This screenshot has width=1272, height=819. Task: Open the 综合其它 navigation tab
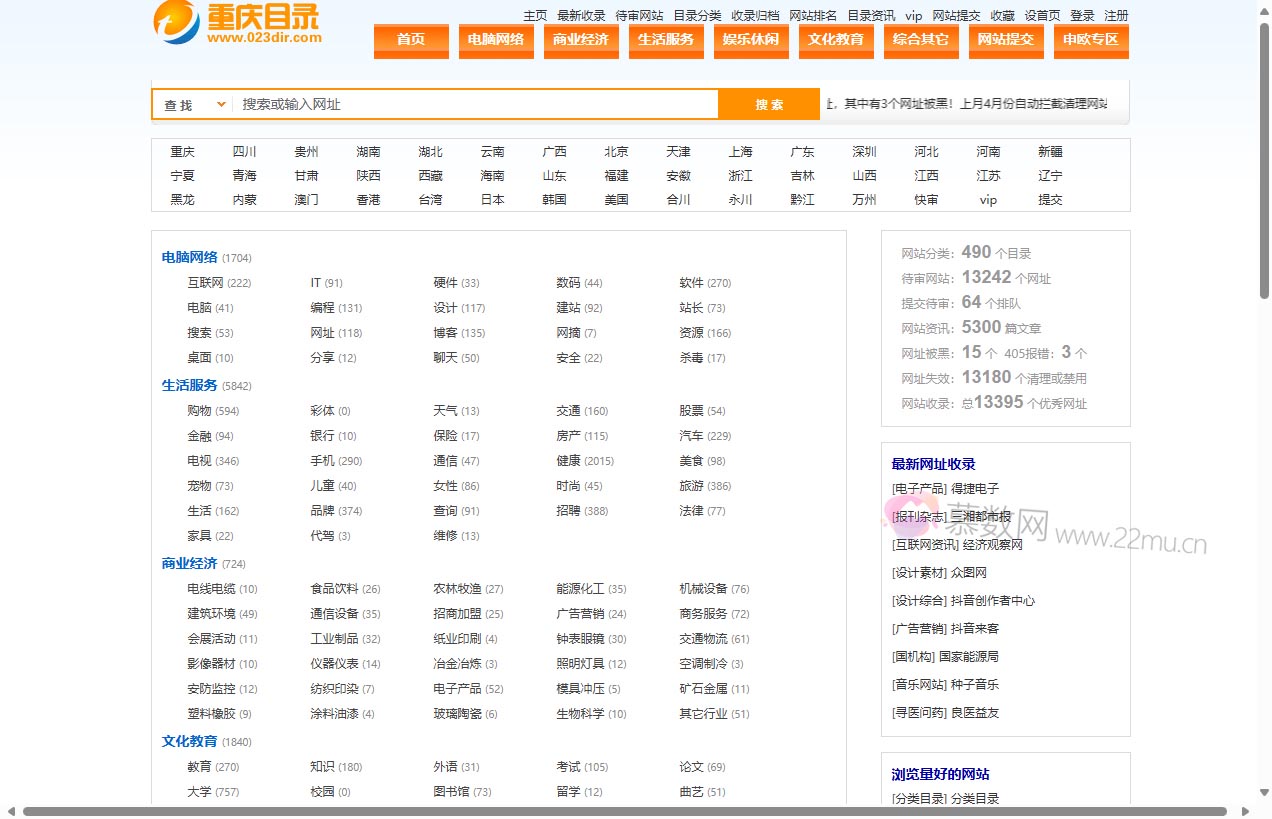pyautogui.click(x=921, y=41)
